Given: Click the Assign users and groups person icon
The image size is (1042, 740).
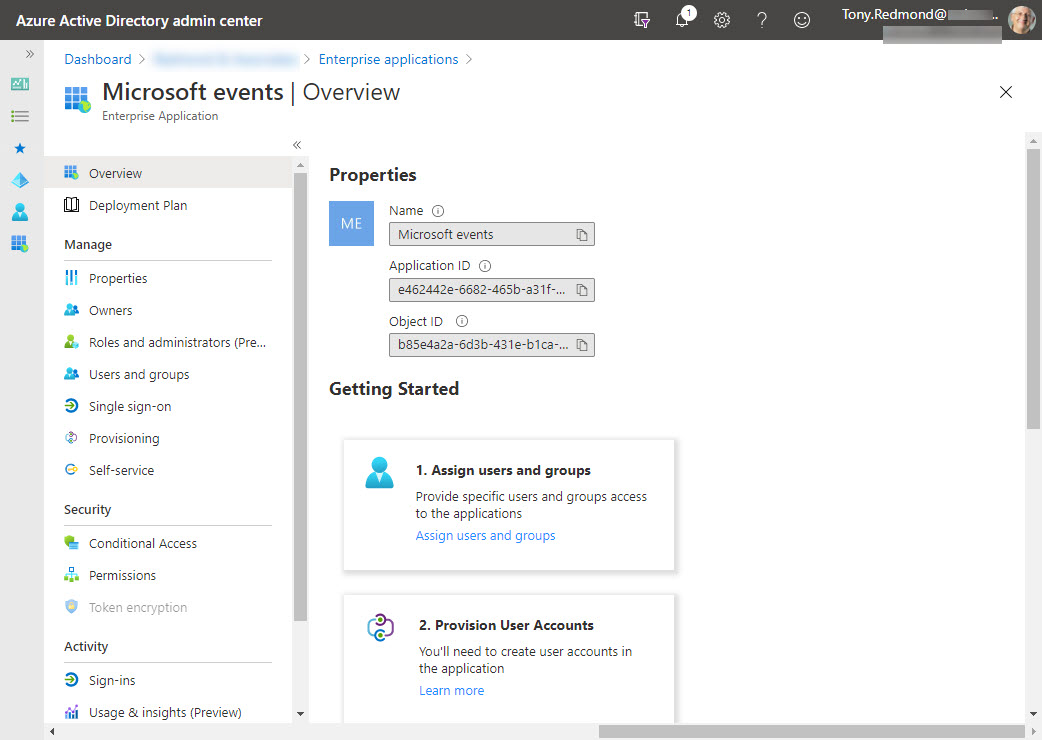Looking at the screenshot, I should pos(379,472).
